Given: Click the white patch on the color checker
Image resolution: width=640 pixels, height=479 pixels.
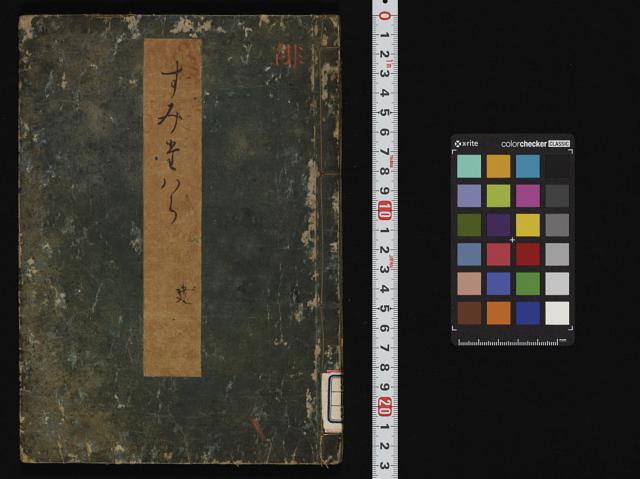Looking at the screenshot, I should point(557,313).
